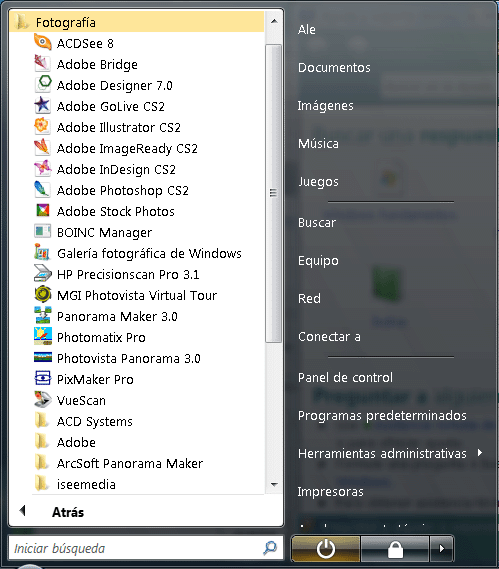Screen dimensions: 499x569
Task: Click the Photovista Panorama 3.0 icon
Action: pyautogui.click(x=42, y=358)
